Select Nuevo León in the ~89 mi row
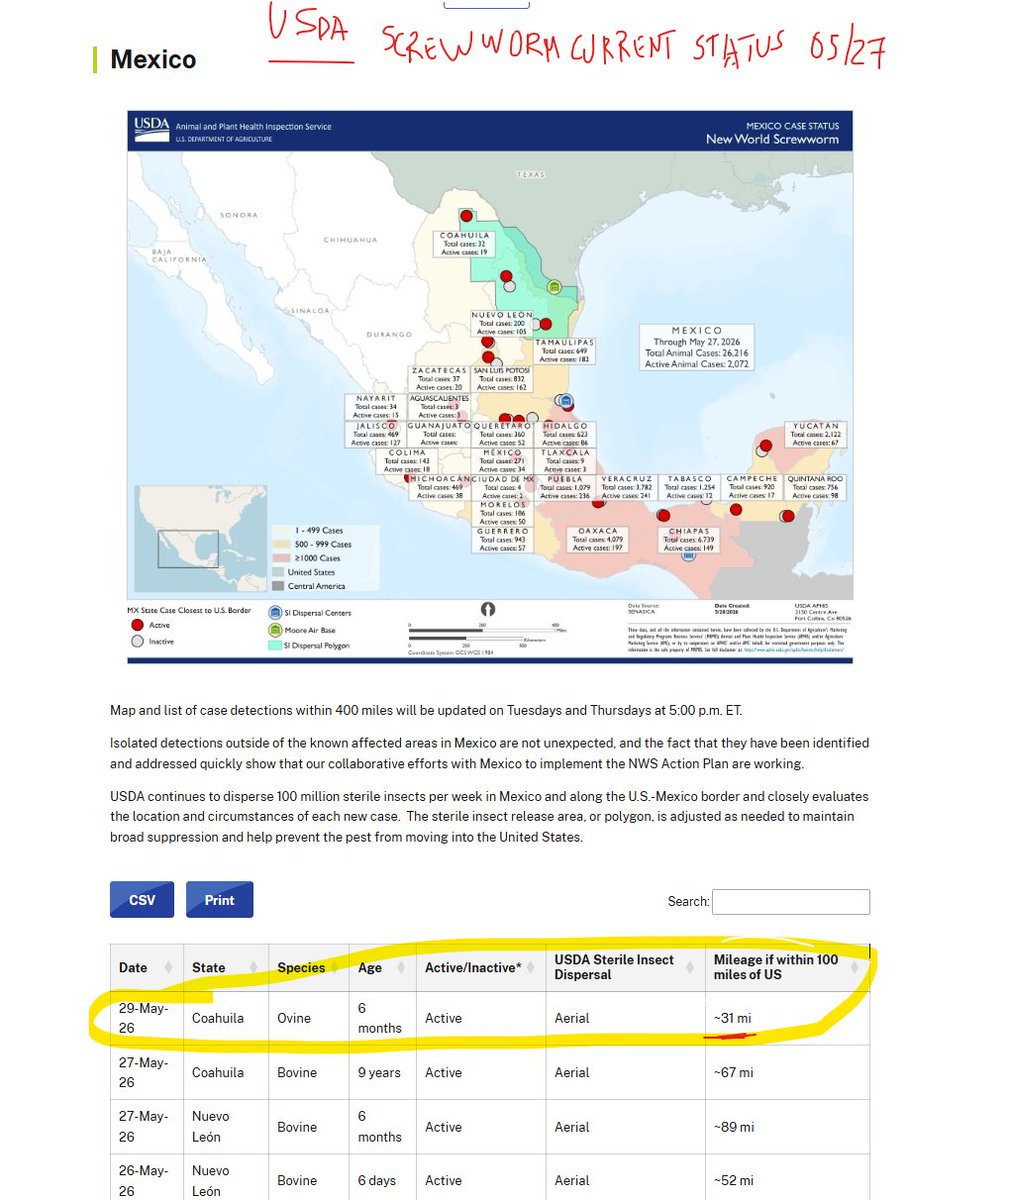1010x1200 pixels. (x=226, y=1127)
